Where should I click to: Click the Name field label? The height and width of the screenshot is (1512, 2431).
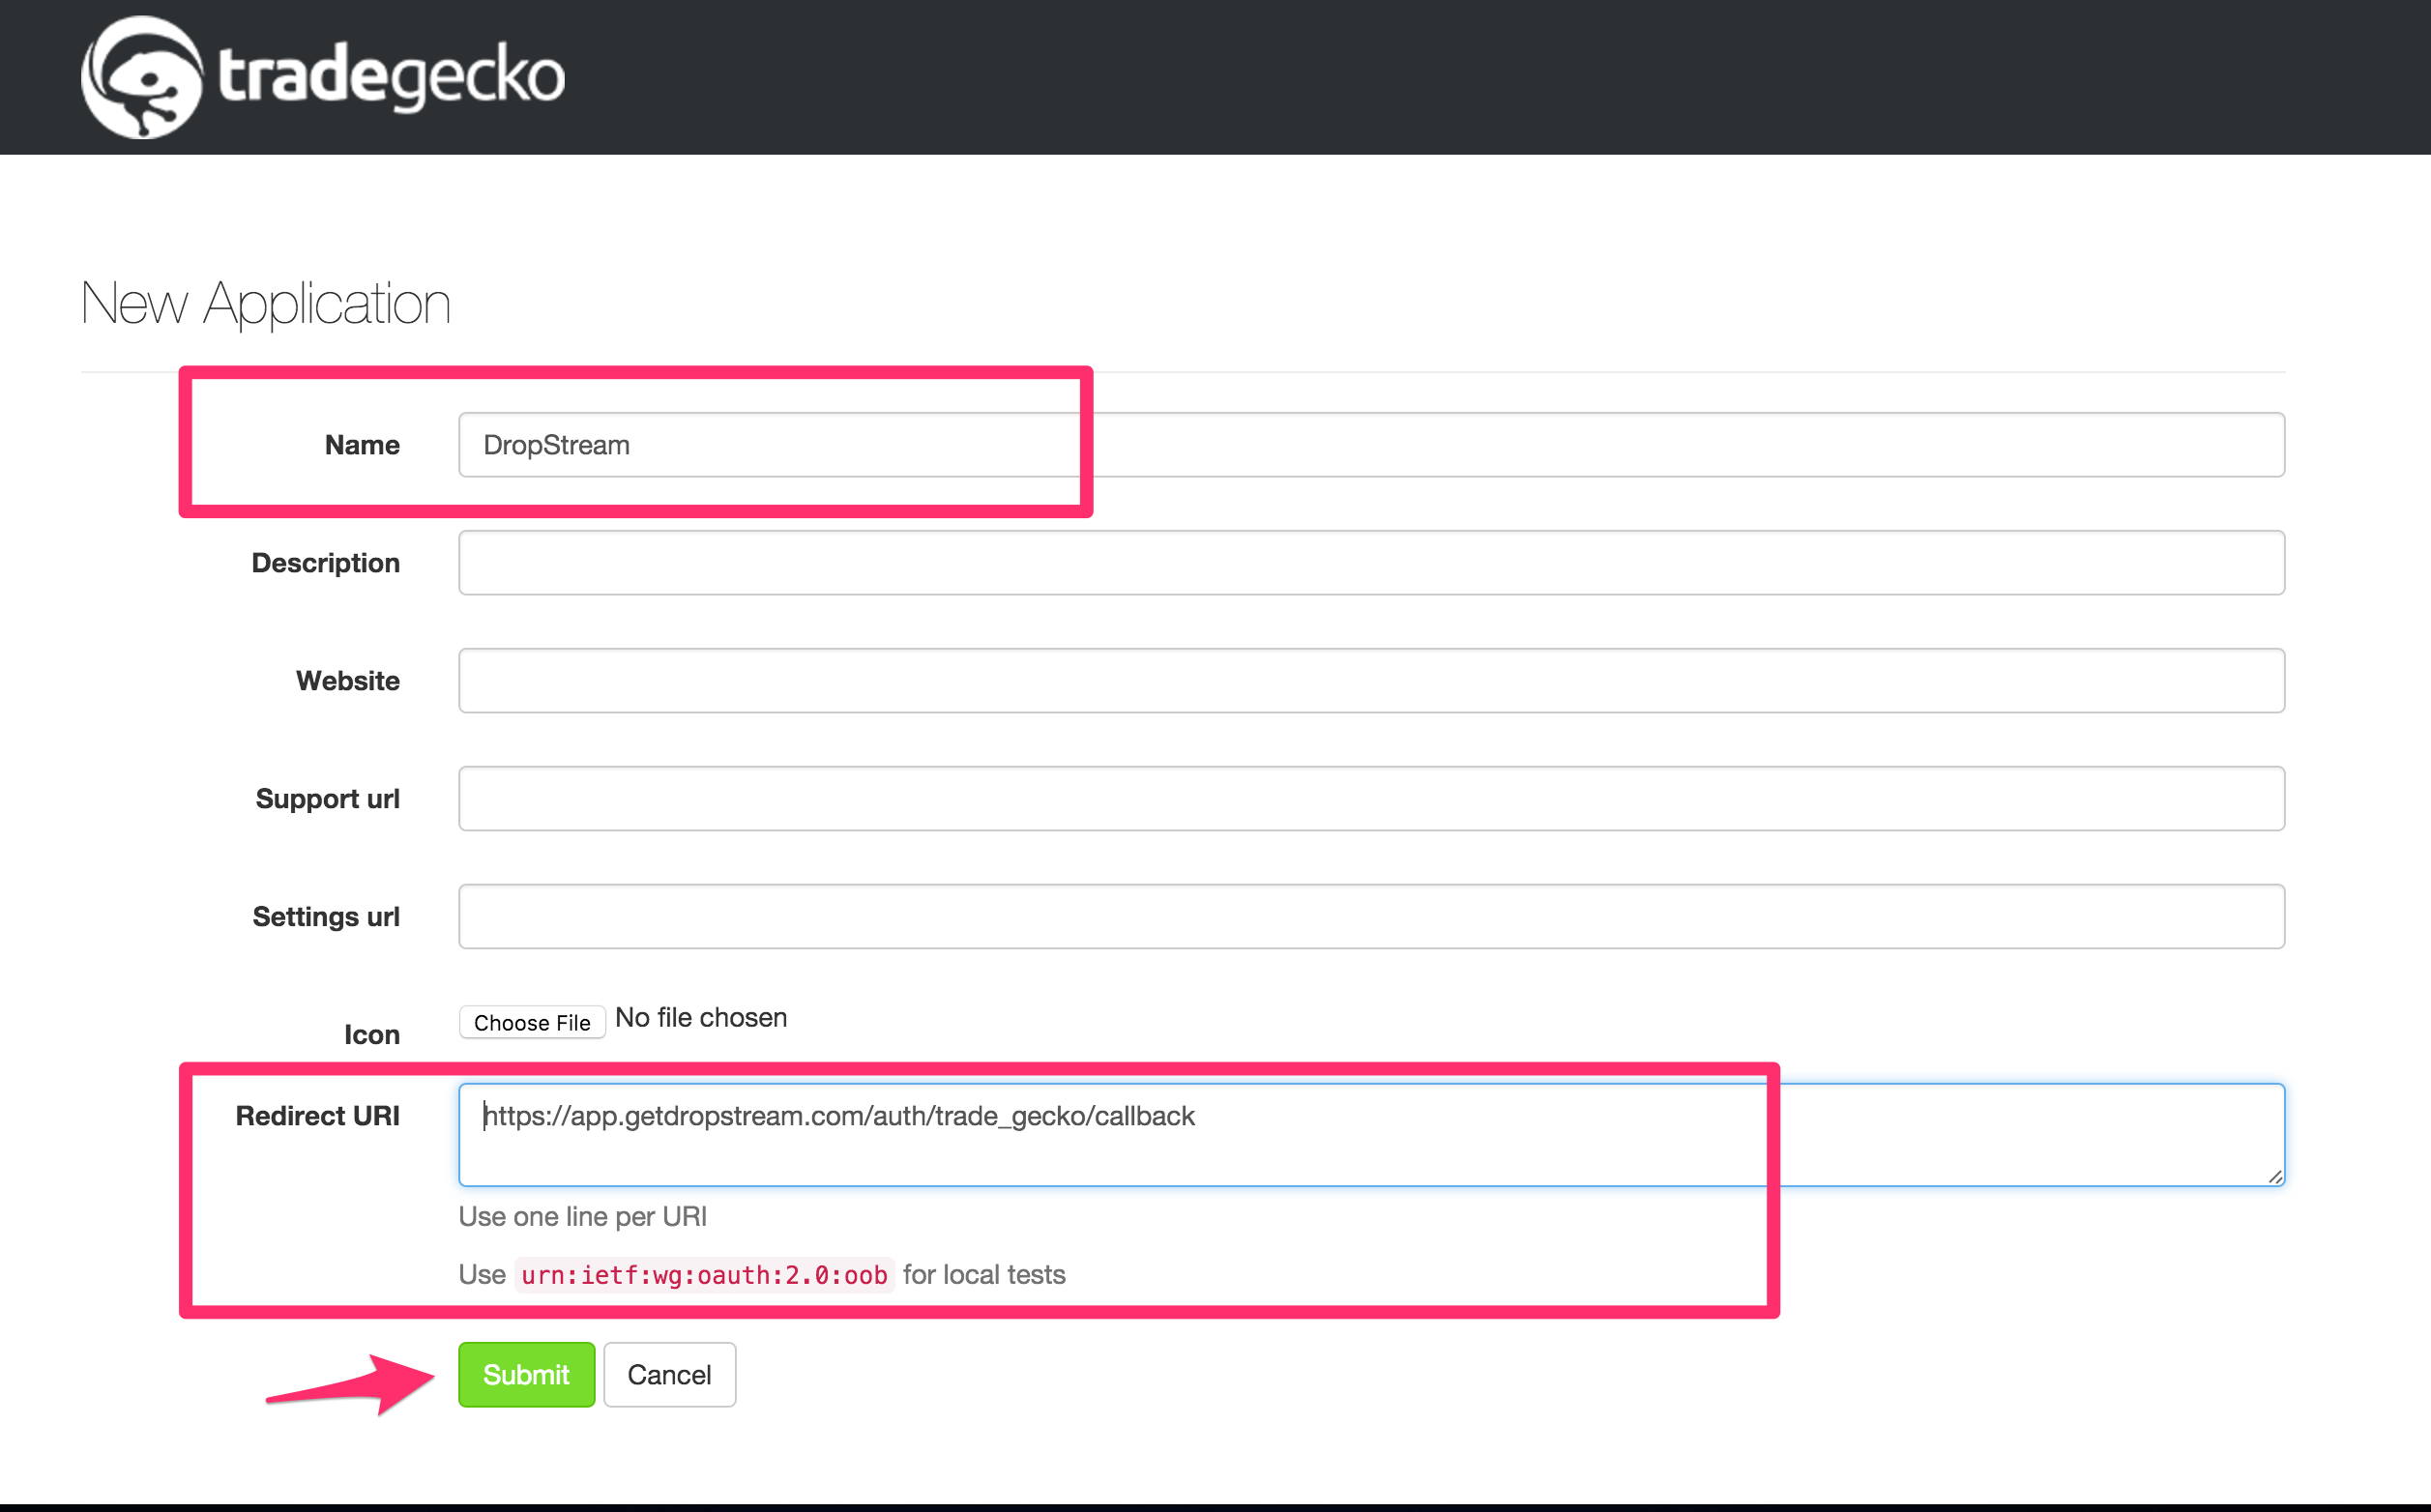362,445
